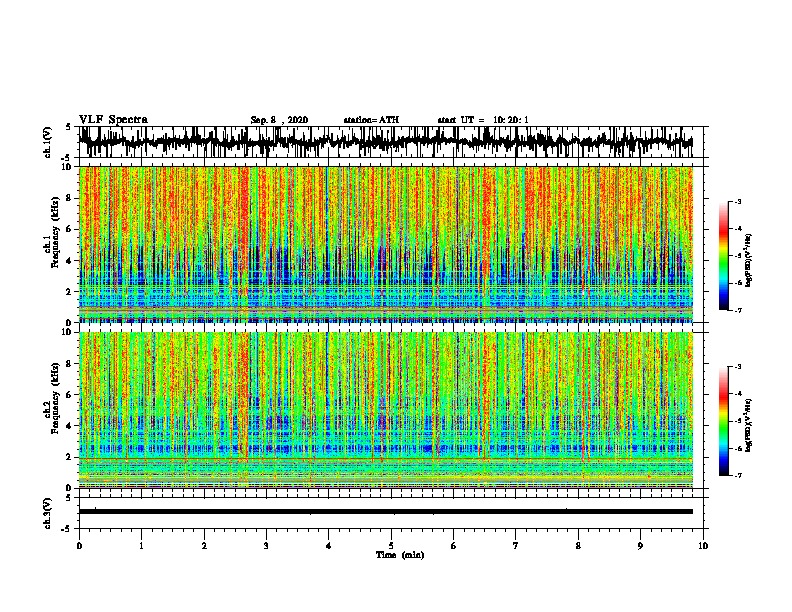Select the "Sep. 8, 2020" date text
792x612 pixels.
(279, 120)
